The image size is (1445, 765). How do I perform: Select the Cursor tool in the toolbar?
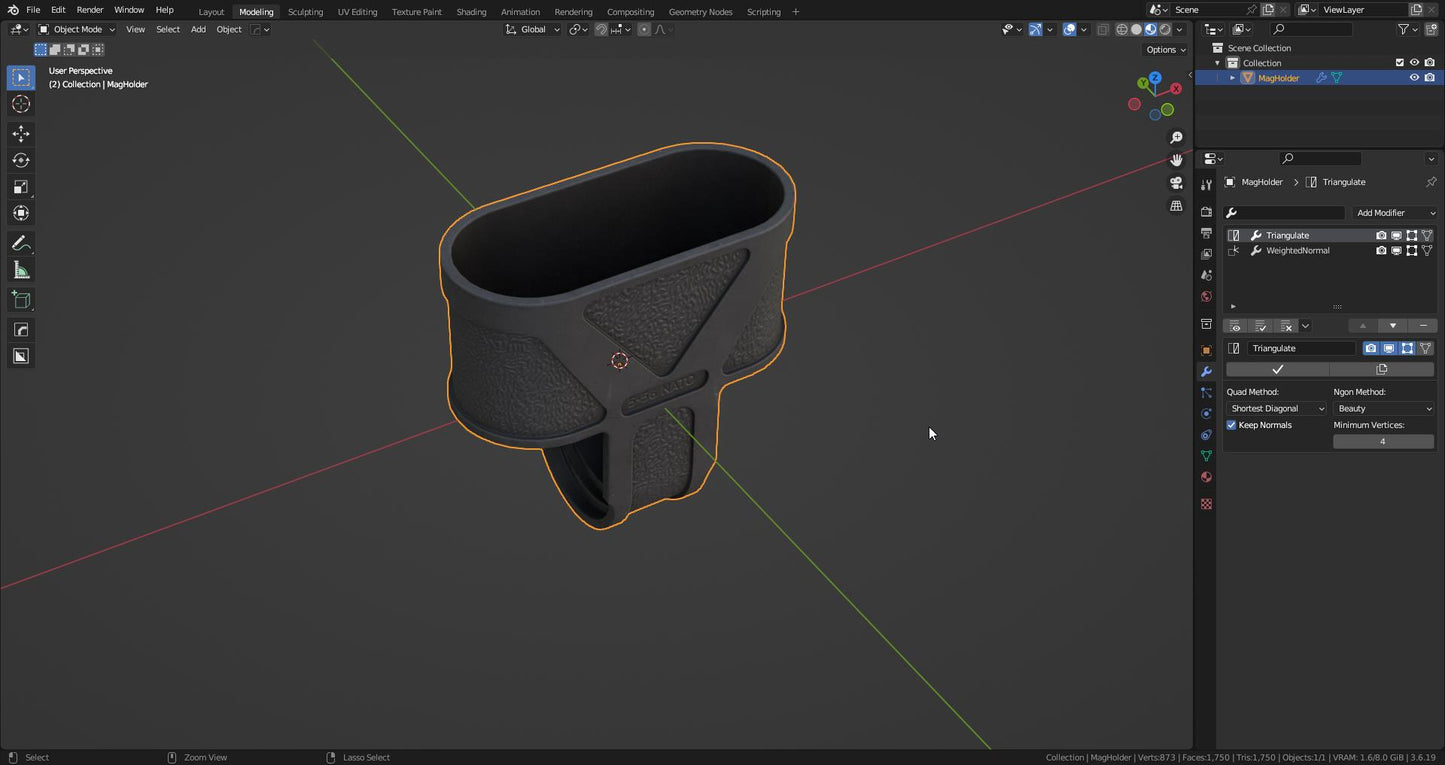(x=21, y=104)
